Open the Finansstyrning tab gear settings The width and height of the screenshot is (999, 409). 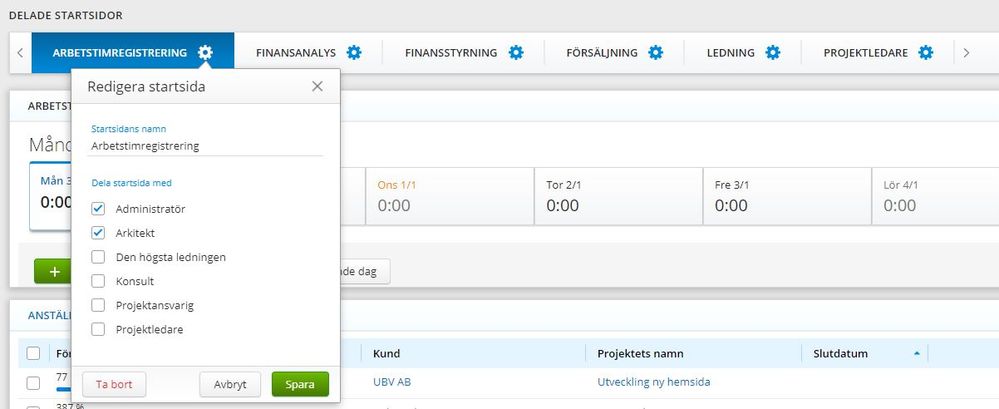point(516,53)
